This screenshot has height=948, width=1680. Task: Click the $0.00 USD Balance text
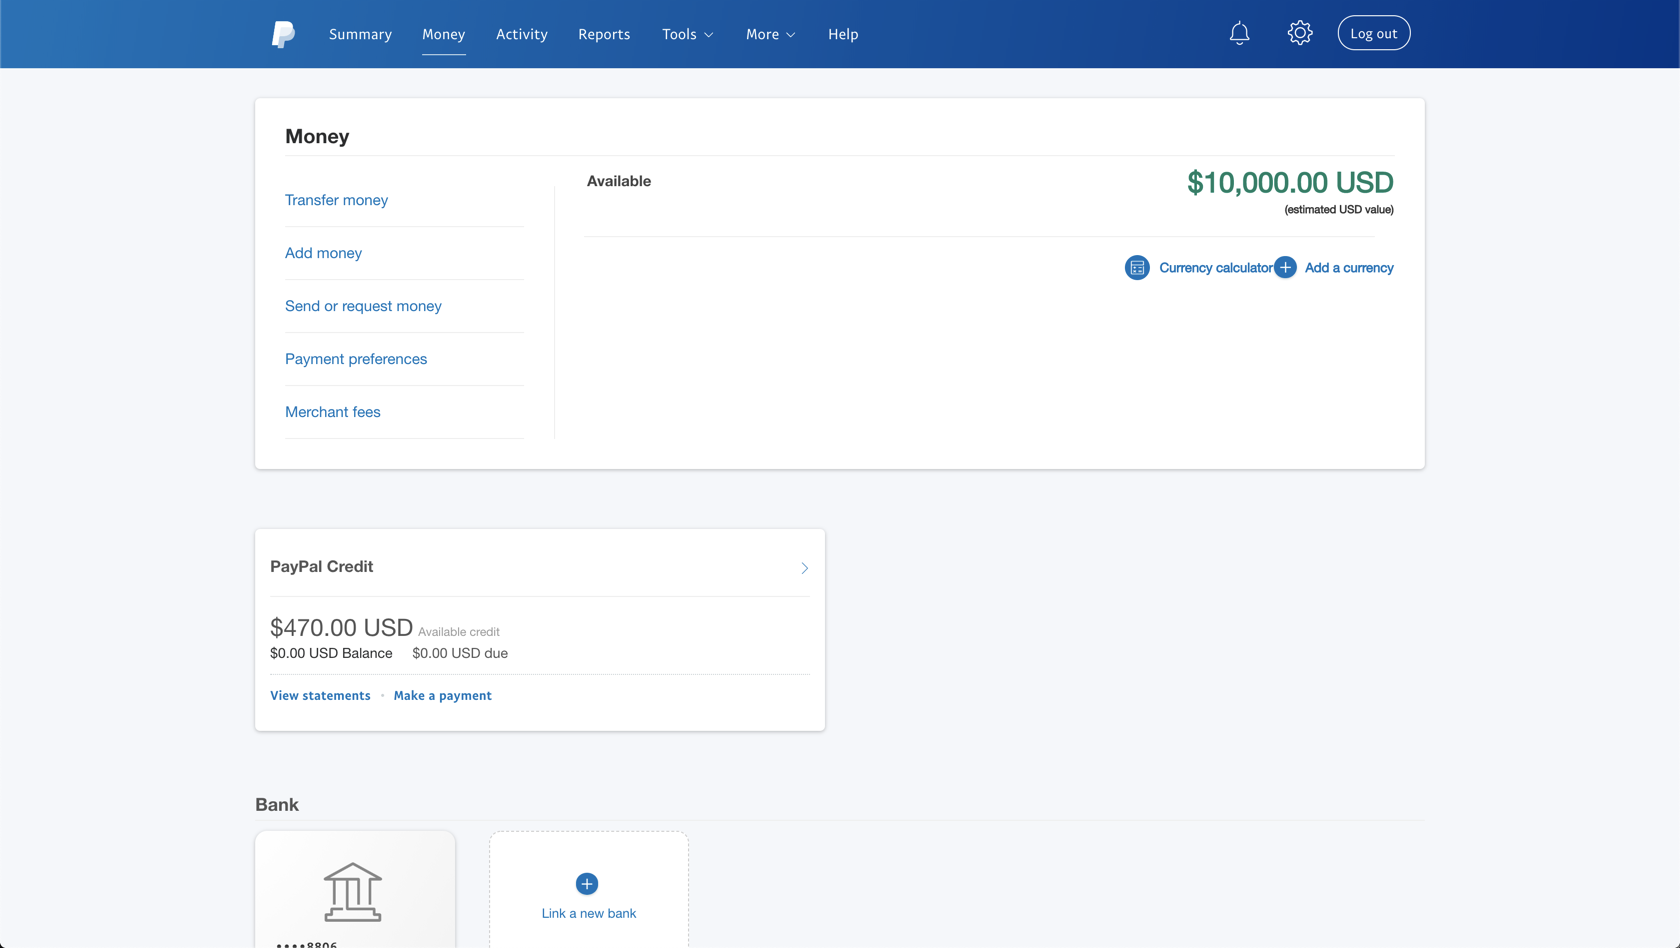pyautogui.click(x=331, y=653)
